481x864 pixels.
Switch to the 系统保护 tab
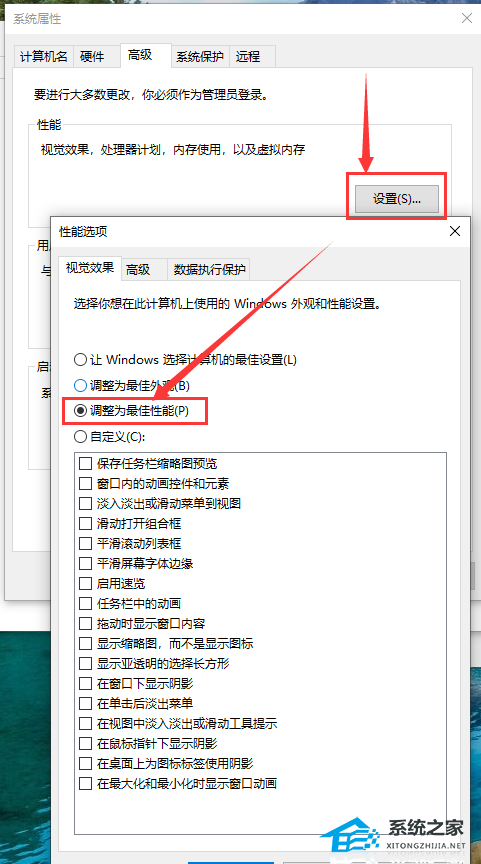[199, 56]
